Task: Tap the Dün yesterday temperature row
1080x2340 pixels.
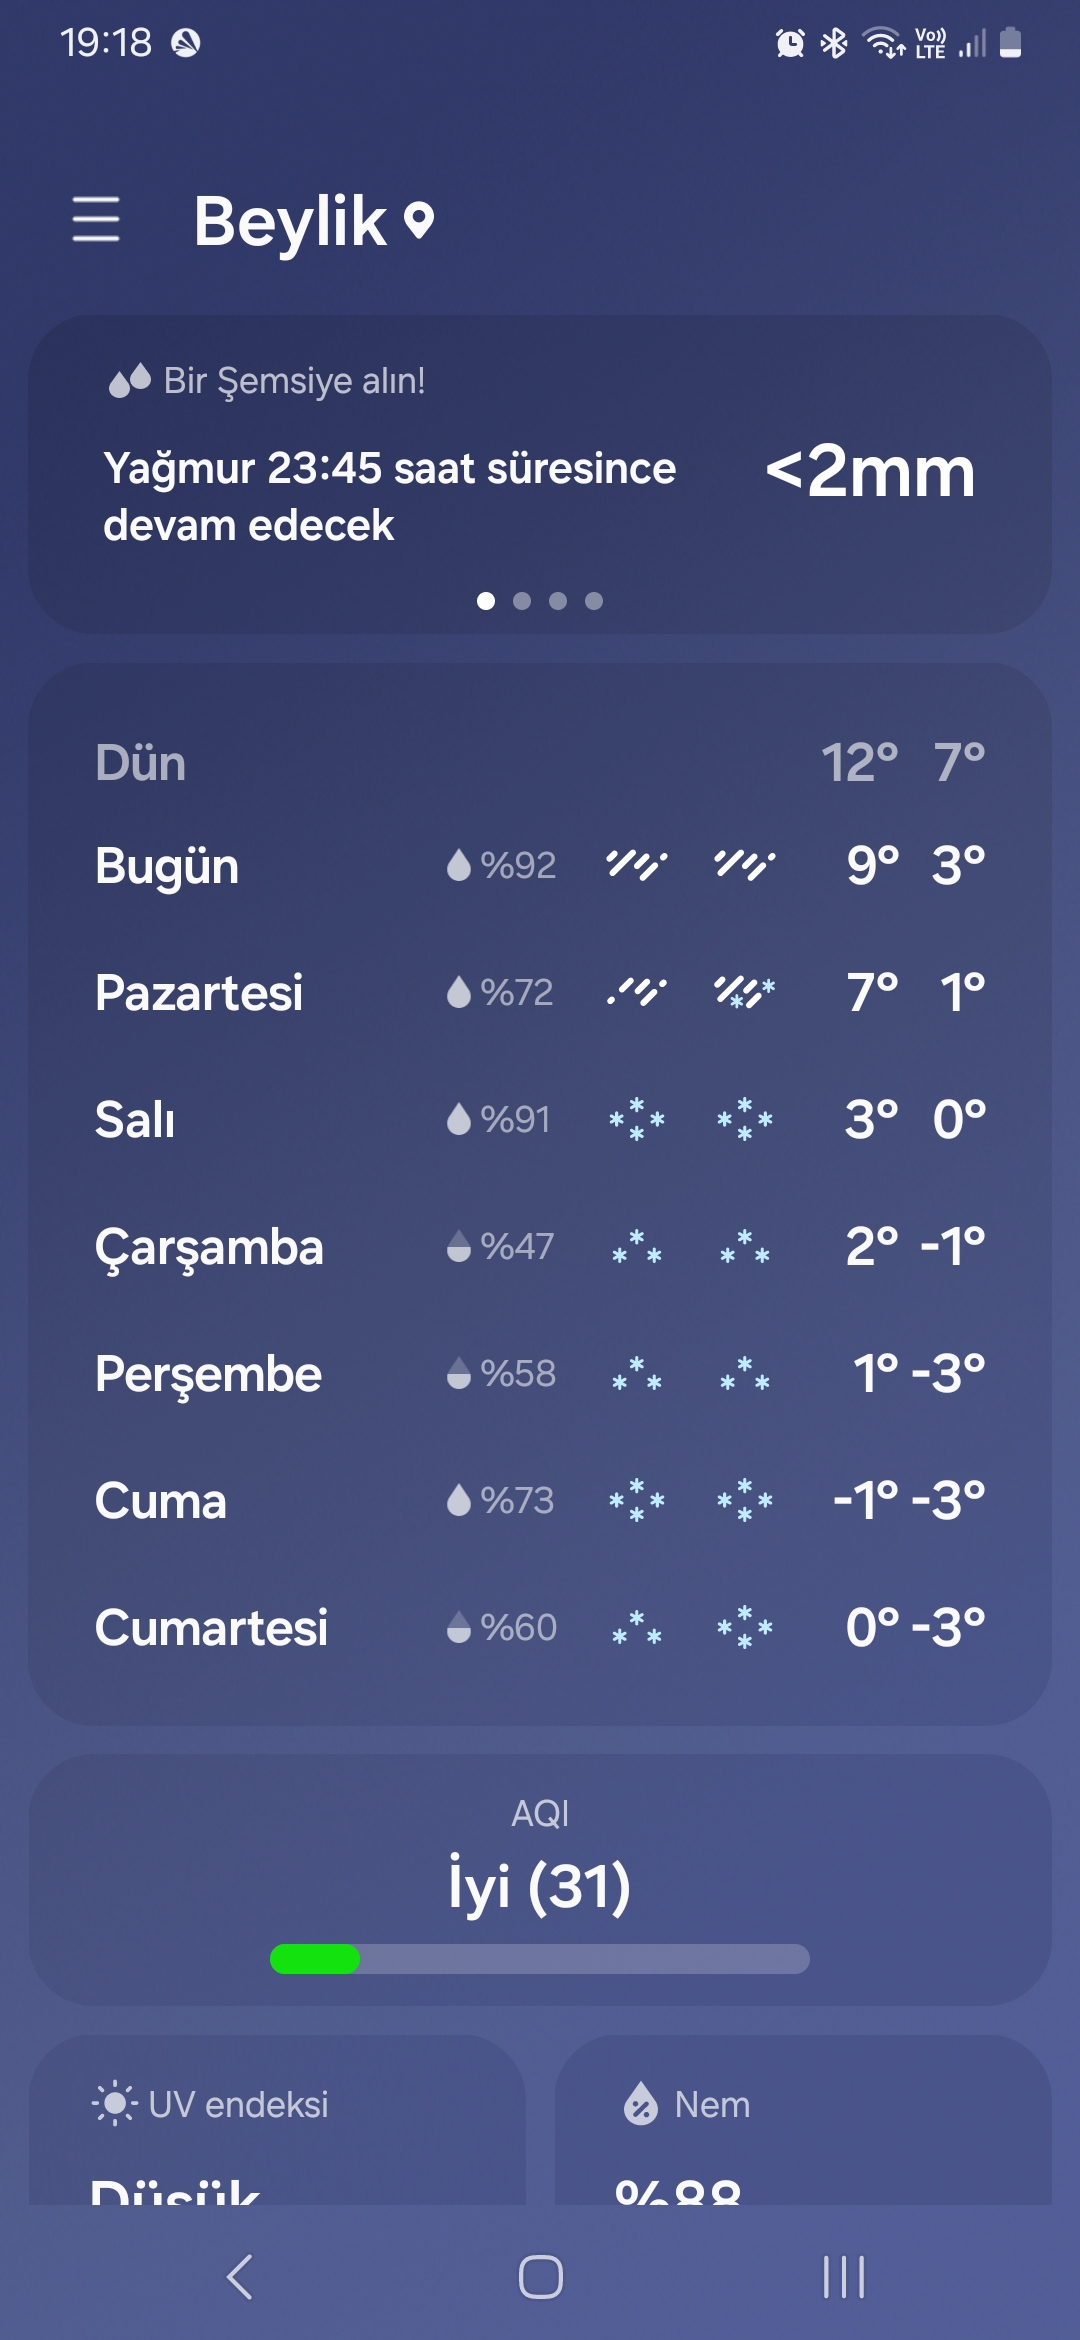Action: click(x=540, y=763)
